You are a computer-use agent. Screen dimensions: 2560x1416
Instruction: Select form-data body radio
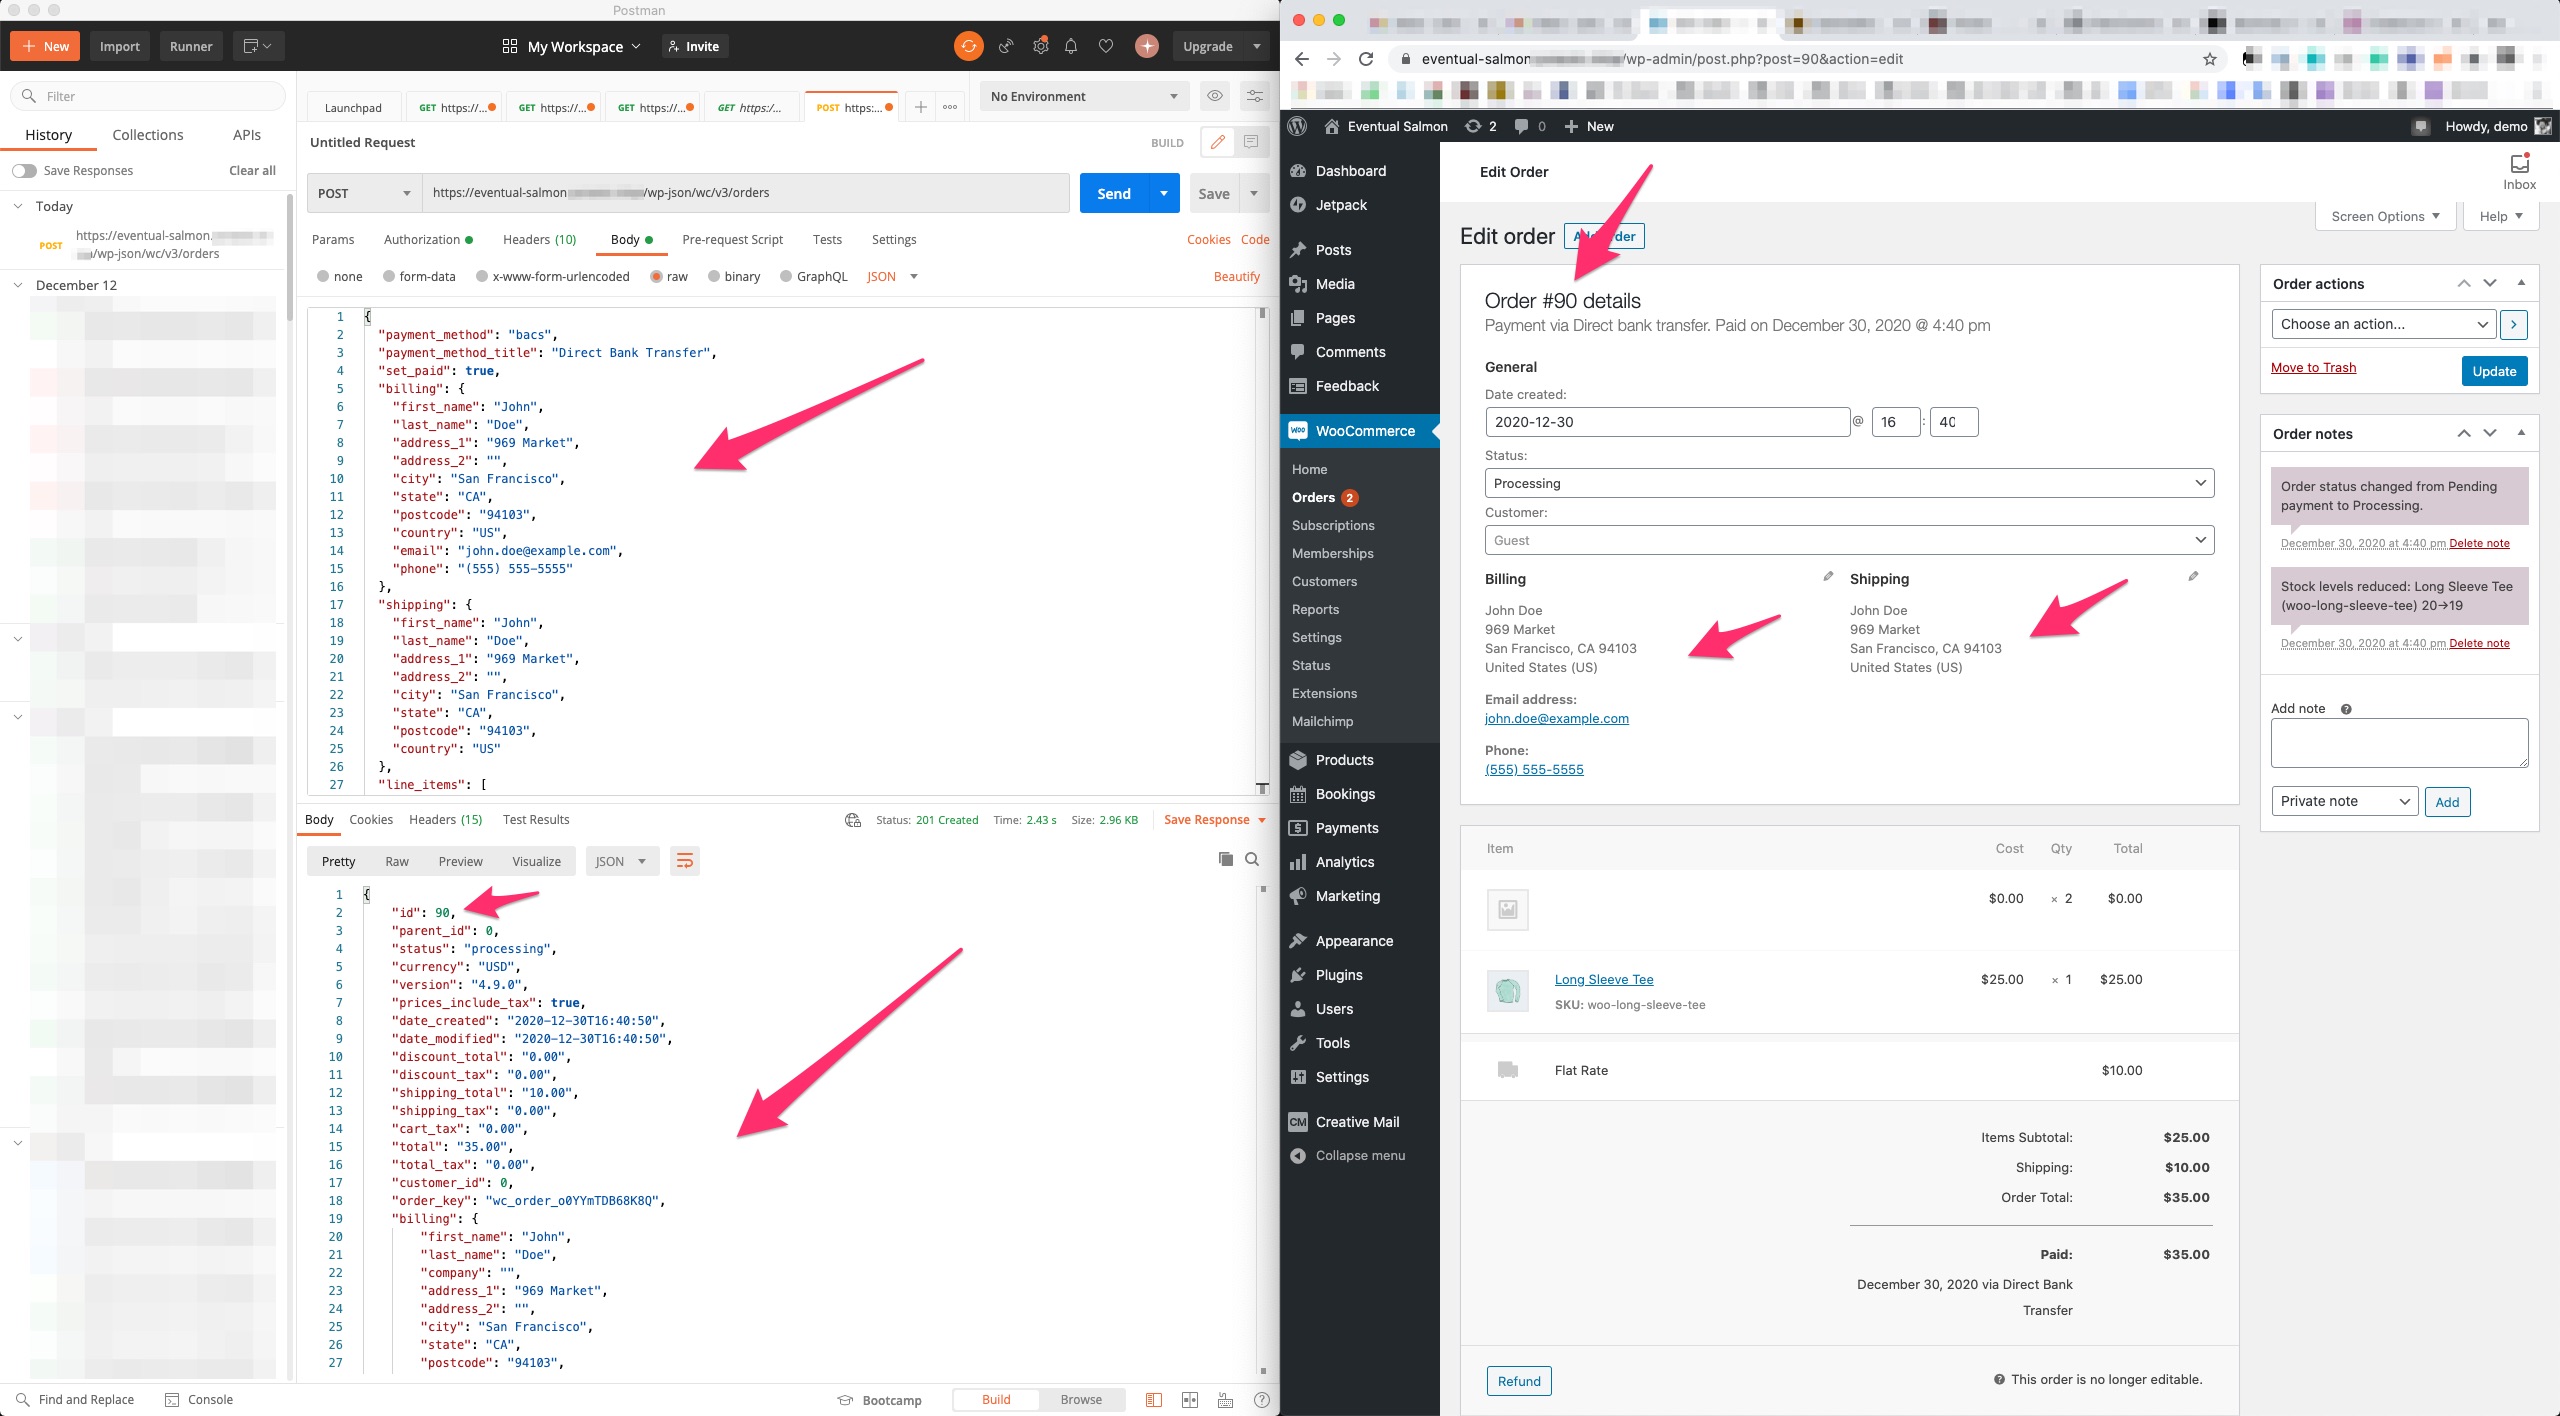pos(389,277)
